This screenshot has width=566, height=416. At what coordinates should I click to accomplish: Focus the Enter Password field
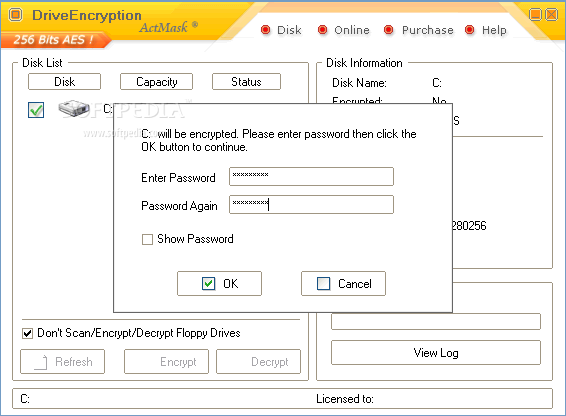coord(311,176)
